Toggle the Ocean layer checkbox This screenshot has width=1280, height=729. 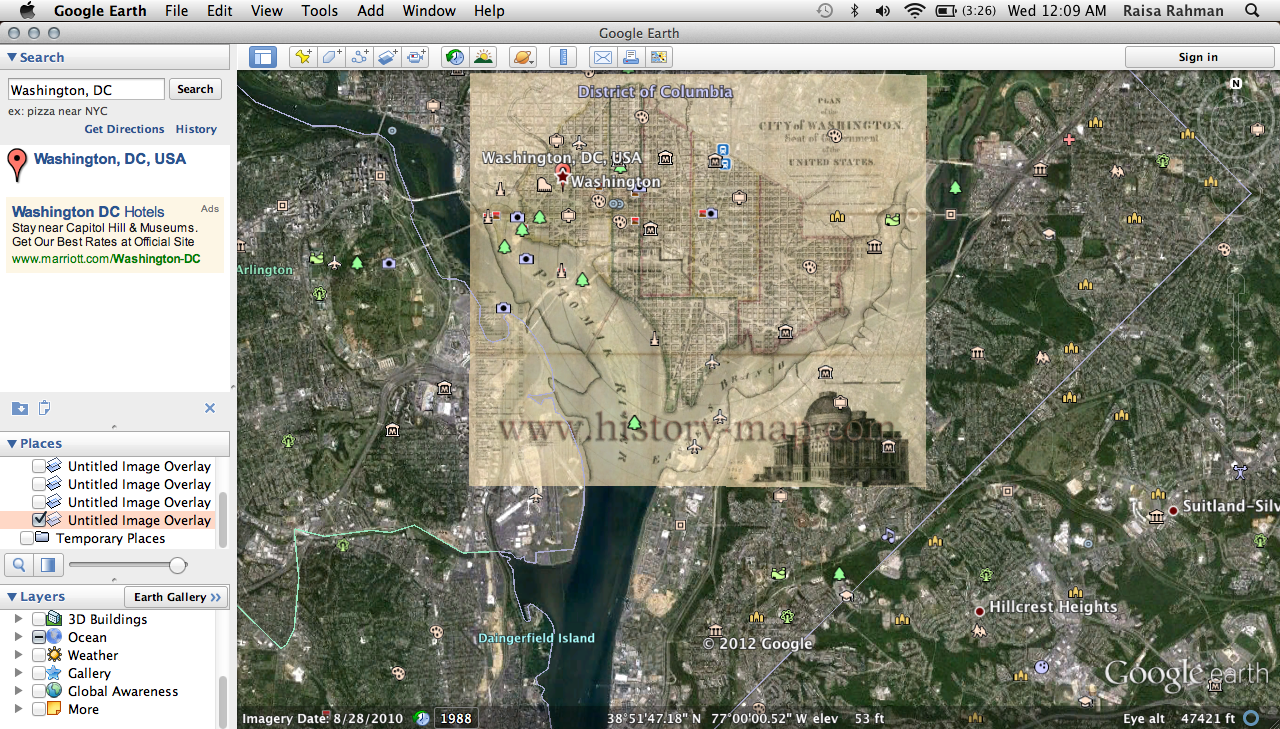[x=39, y=637]
